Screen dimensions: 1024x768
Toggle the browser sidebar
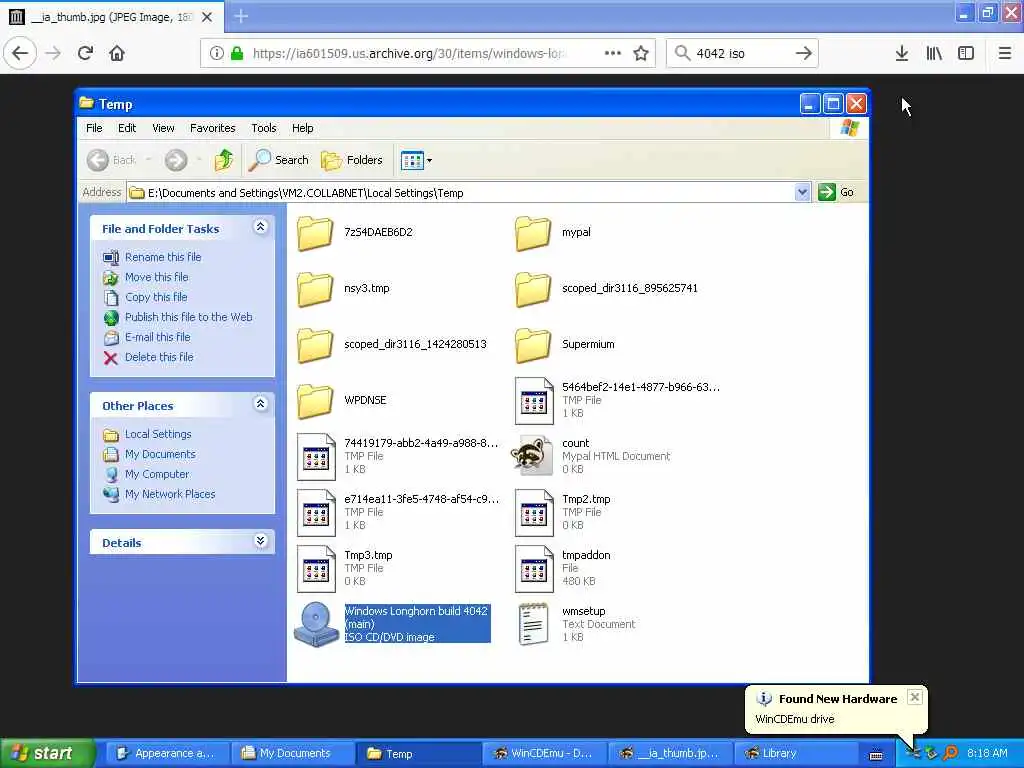(966, 53)
